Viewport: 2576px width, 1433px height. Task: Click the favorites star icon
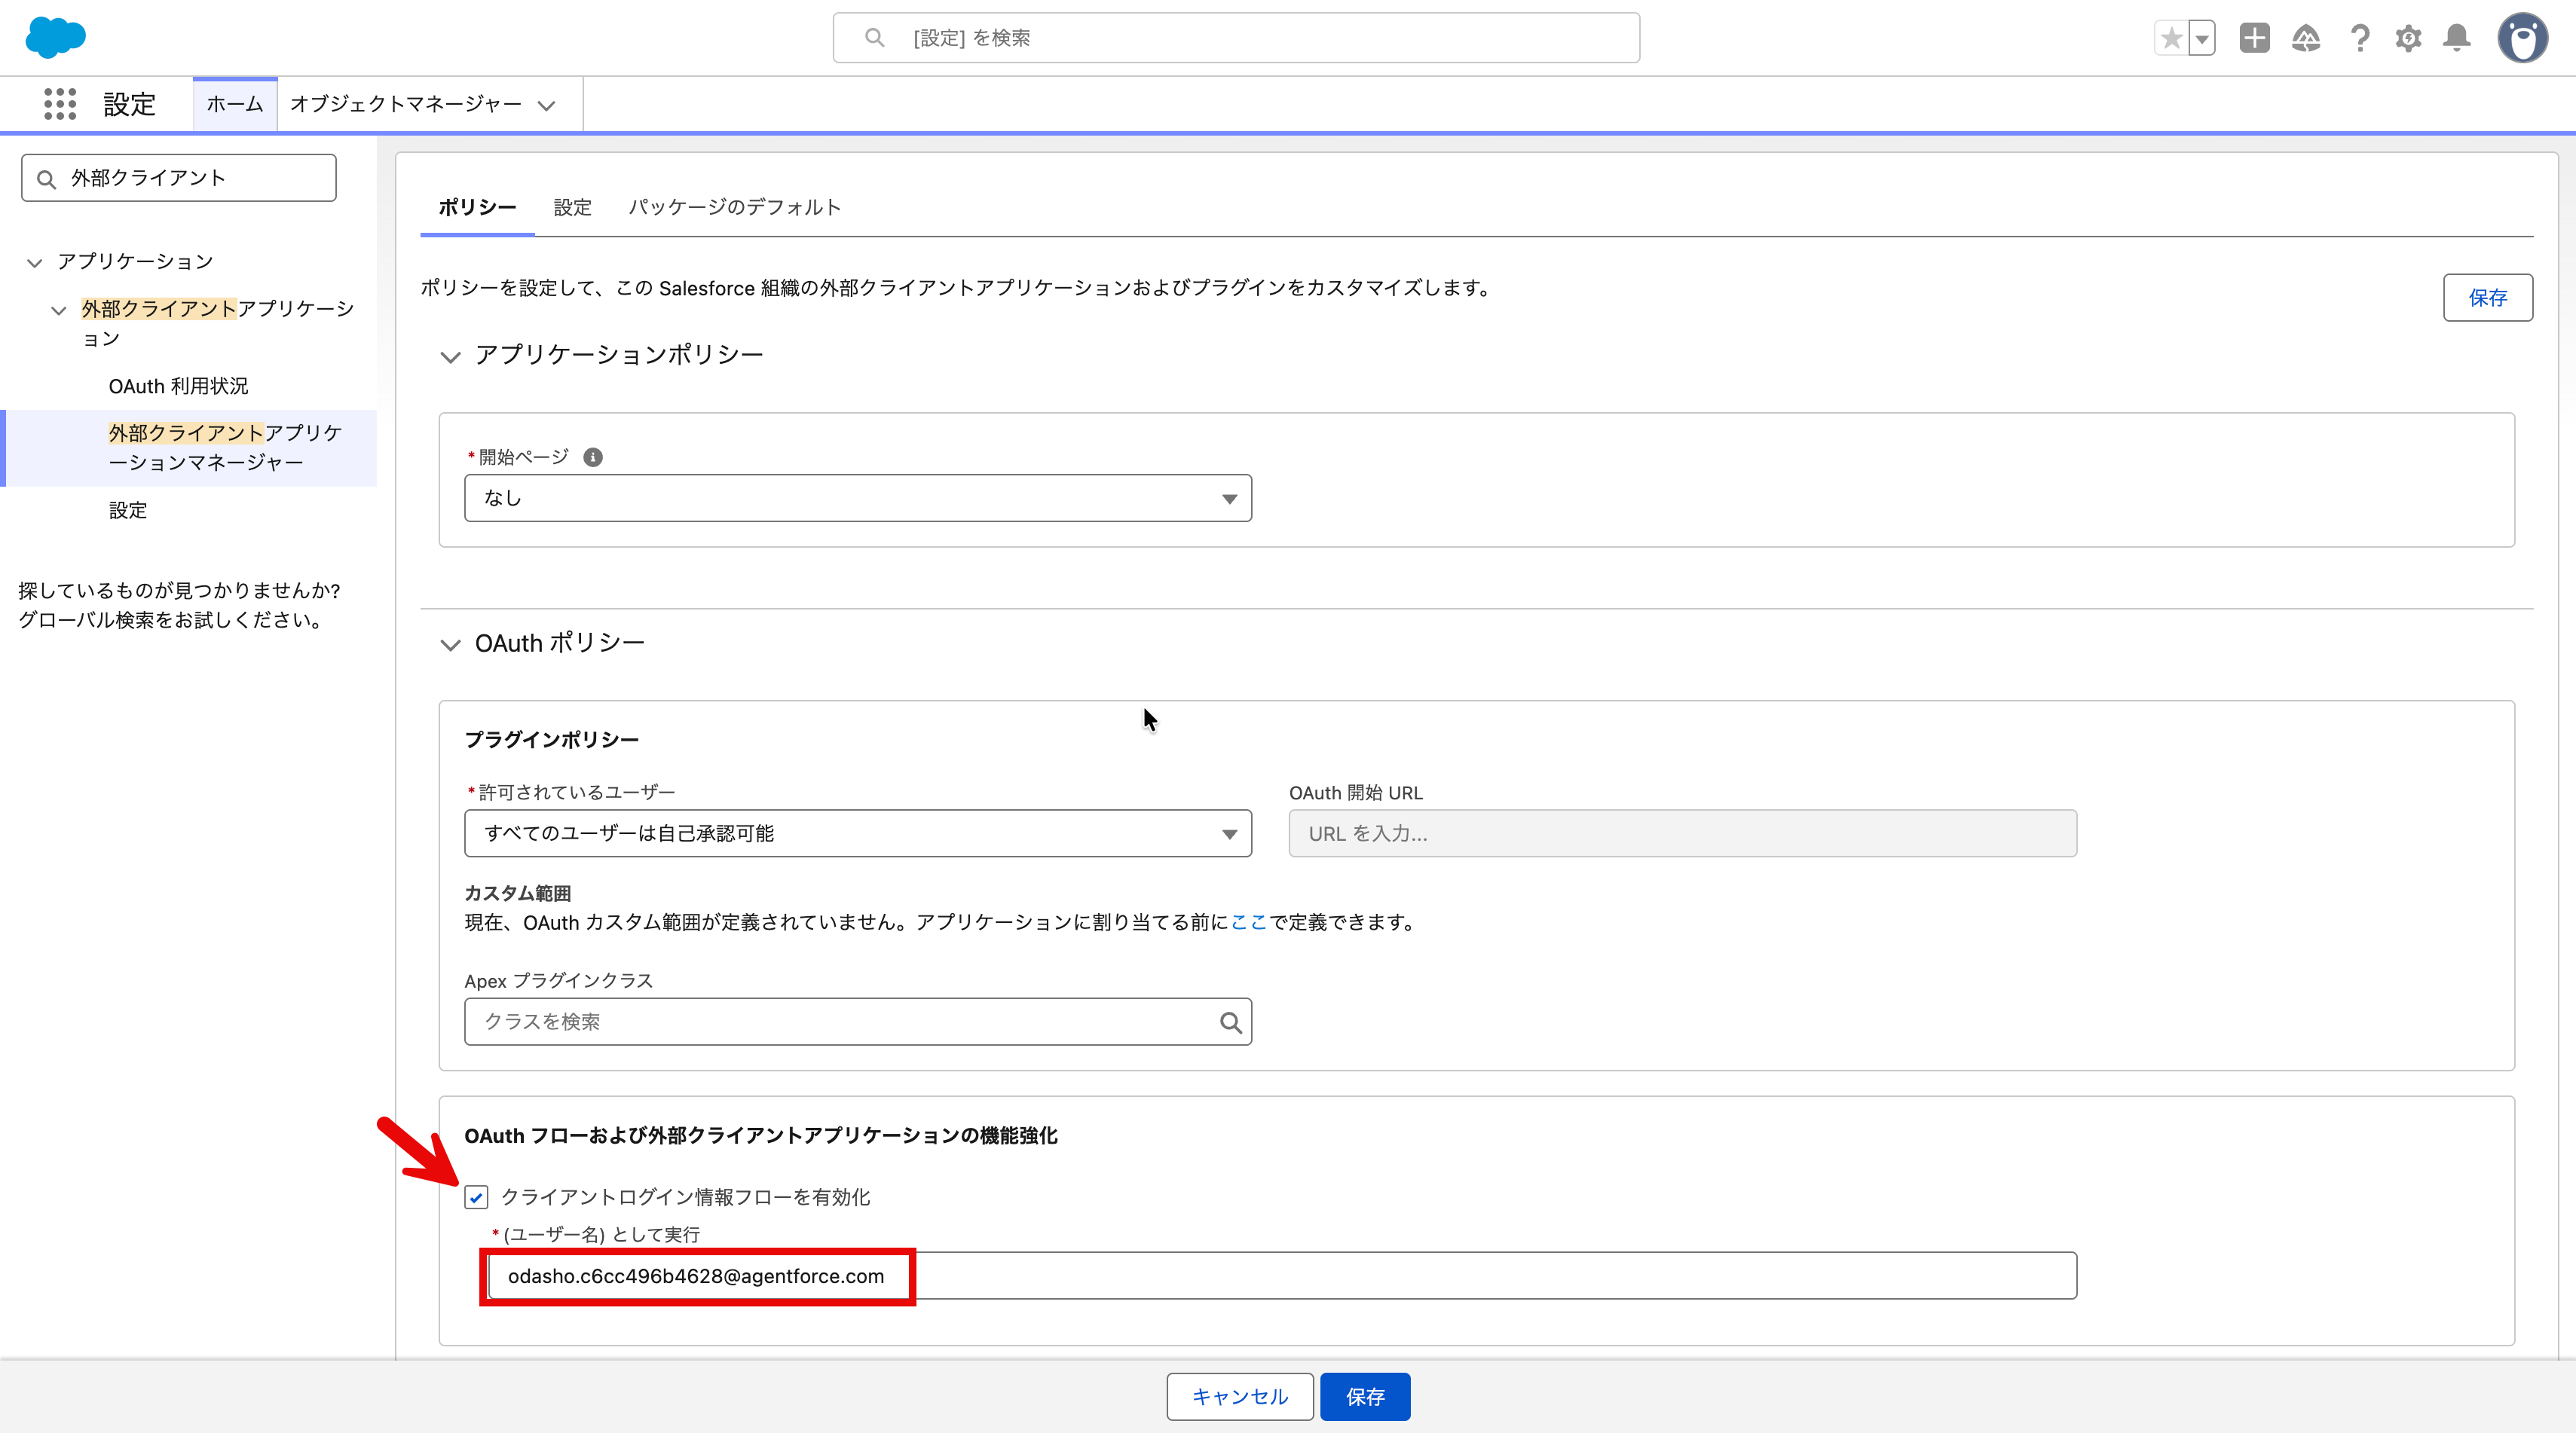pos(2170,38)
